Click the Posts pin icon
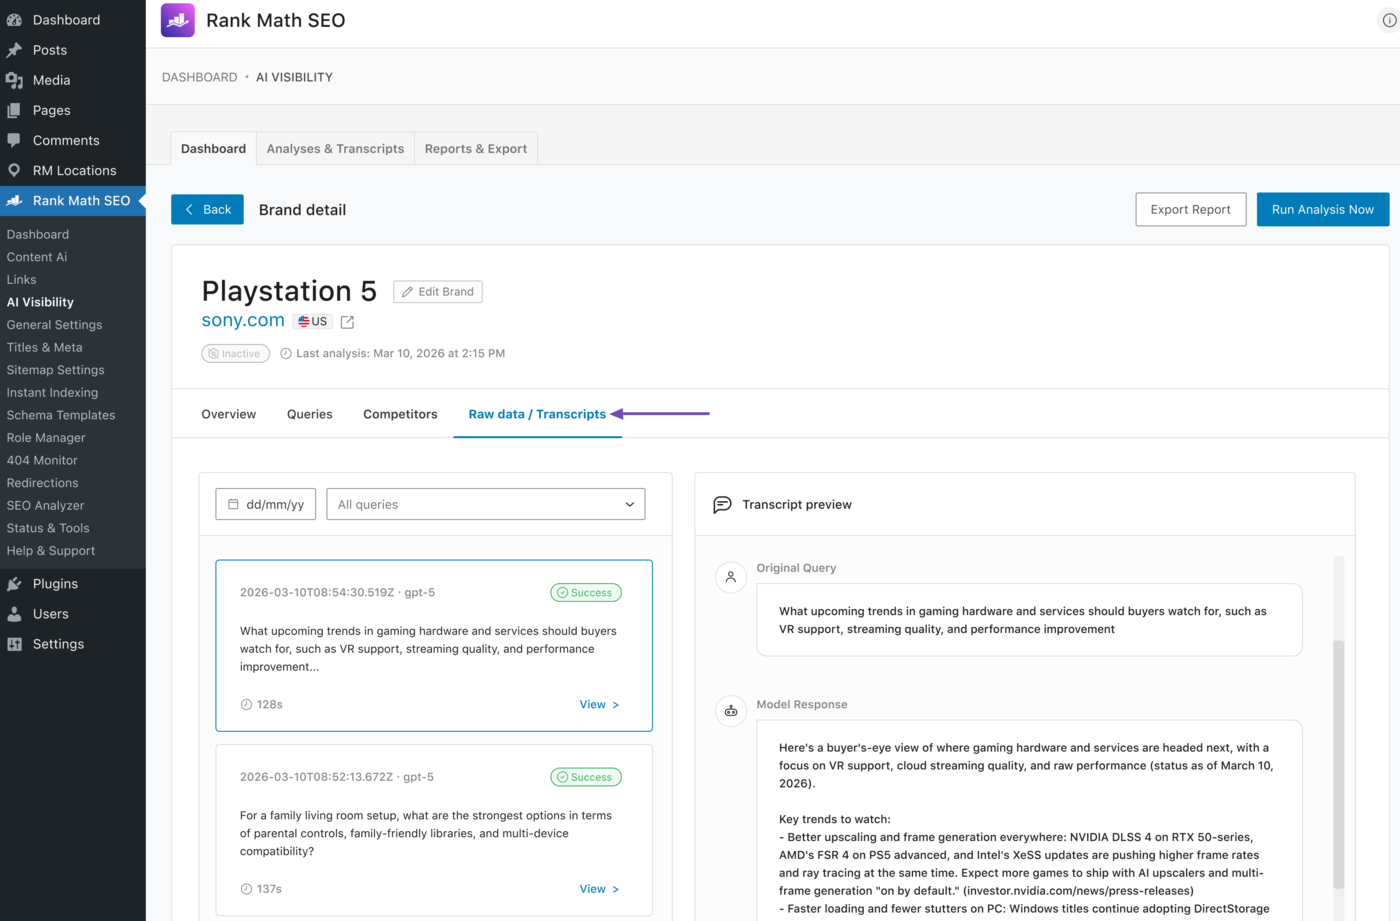The height and width of the screenshot is (921, 1400). coord(14,50)
